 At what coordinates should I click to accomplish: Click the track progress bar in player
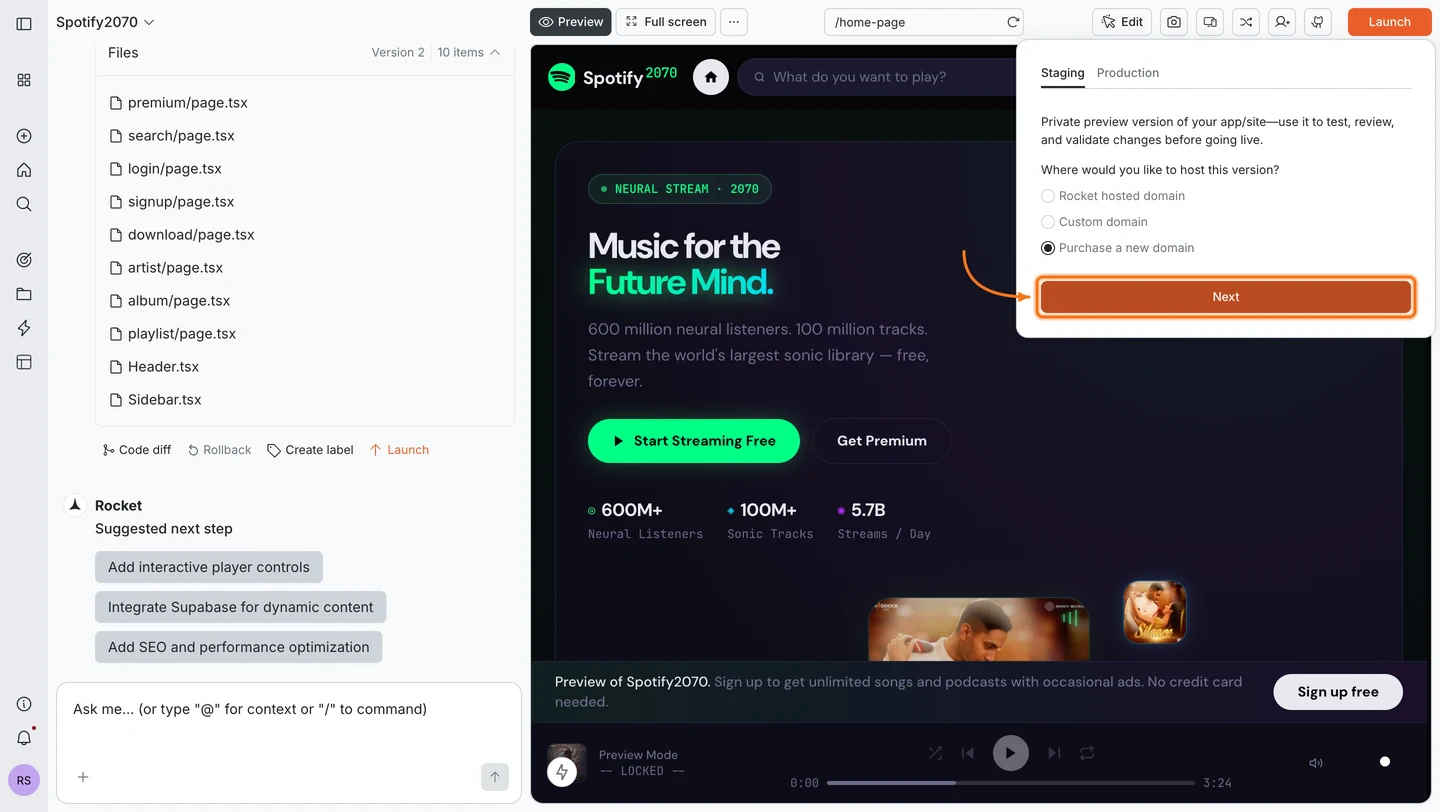pos(1010,783)
